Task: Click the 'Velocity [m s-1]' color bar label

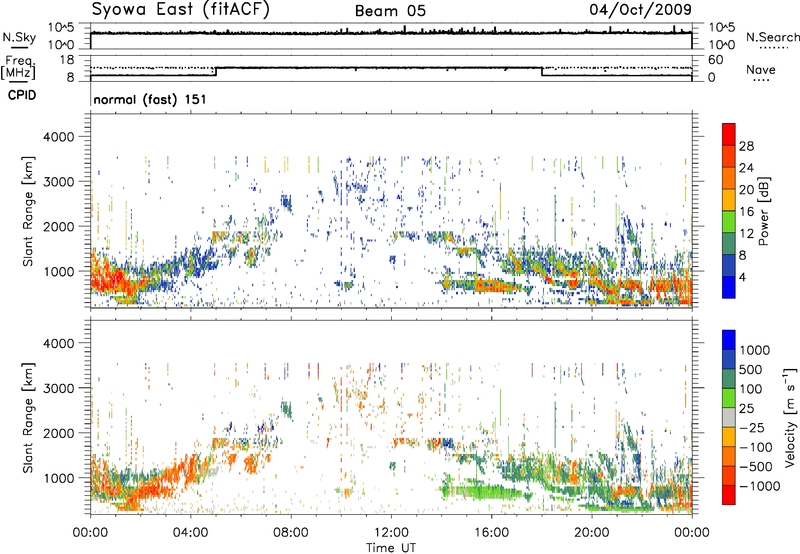Action: pyautogui.click(x=790, y=417)
